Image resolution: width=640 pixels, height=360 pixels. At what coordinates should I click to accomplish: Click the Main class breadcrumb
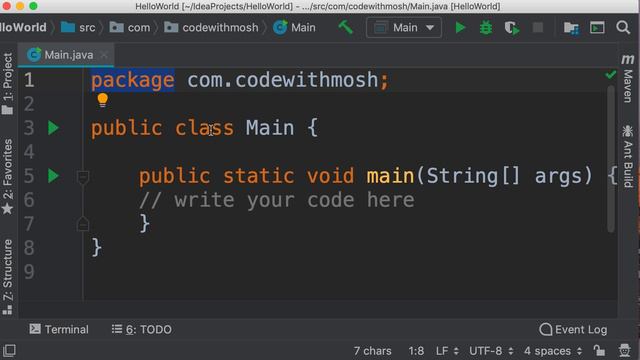294,27
